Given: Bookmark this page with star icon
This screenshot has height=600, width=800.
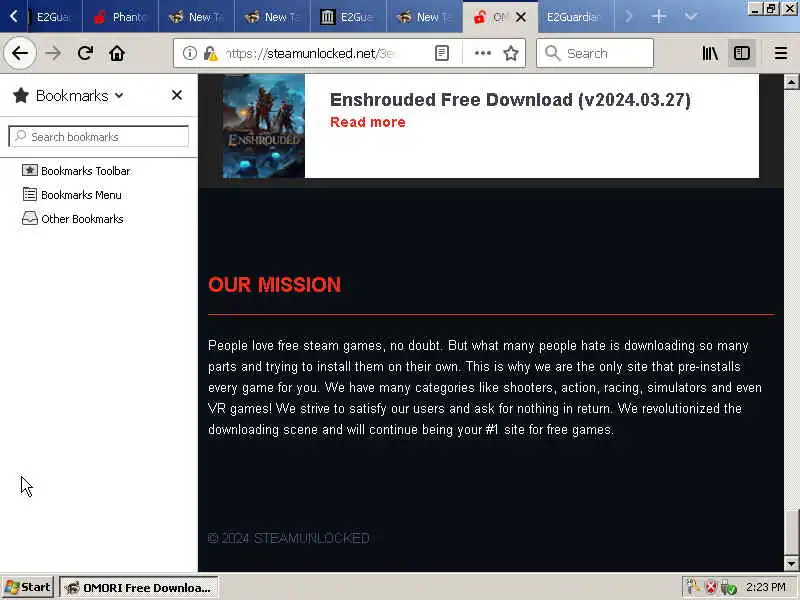Looking at the screenshot, I should [x=511, y=53].
